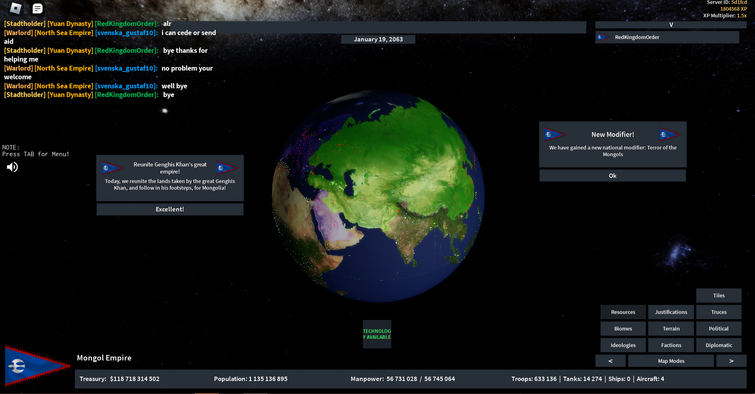Select the Political map mode
This screenshot has height=394, width=755.
tap(718, 328)
